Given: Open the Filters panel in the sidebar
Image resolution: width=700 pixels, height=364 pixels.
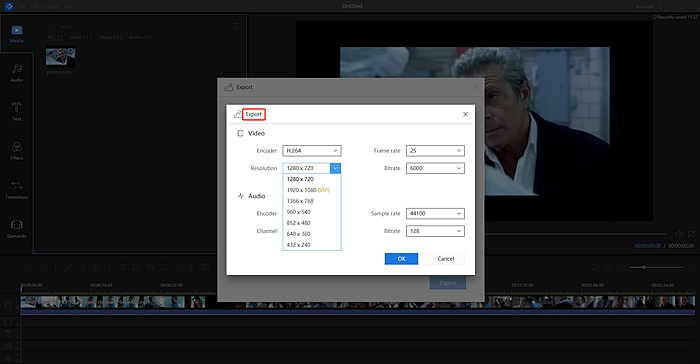Looking at the screenshot, I should tap(17, 151).
